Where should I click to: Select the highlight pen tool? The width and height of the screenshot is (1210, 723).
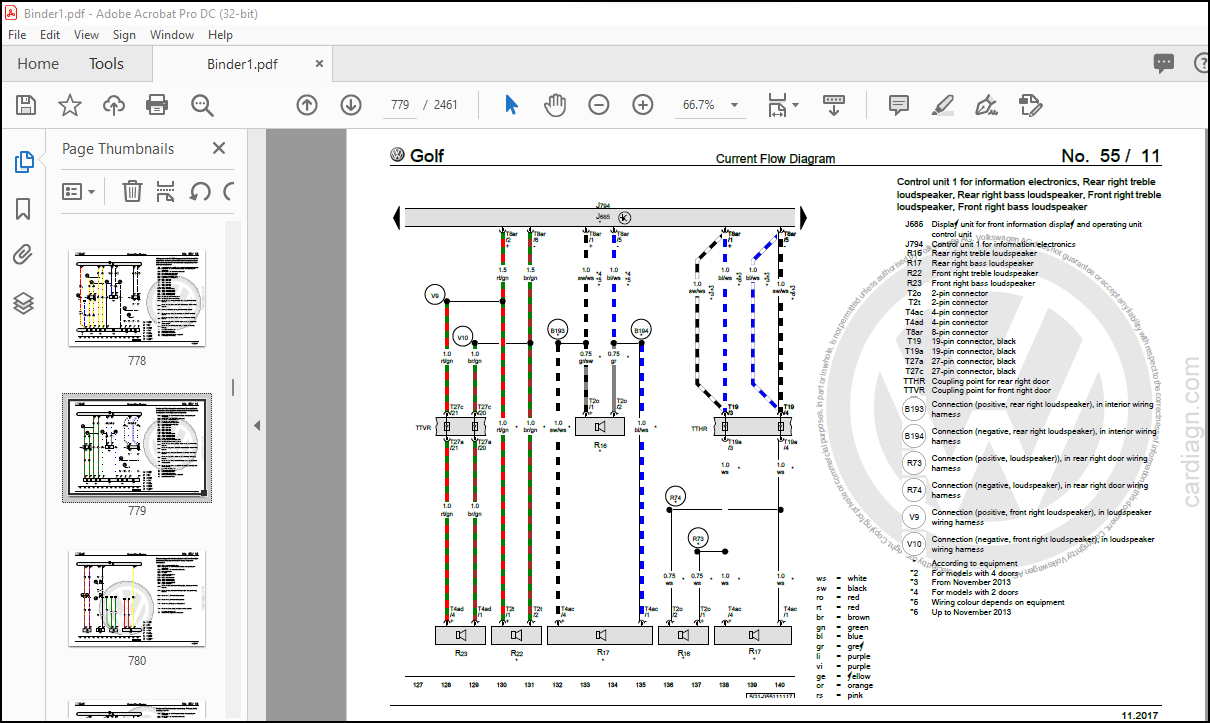[942, 105]
